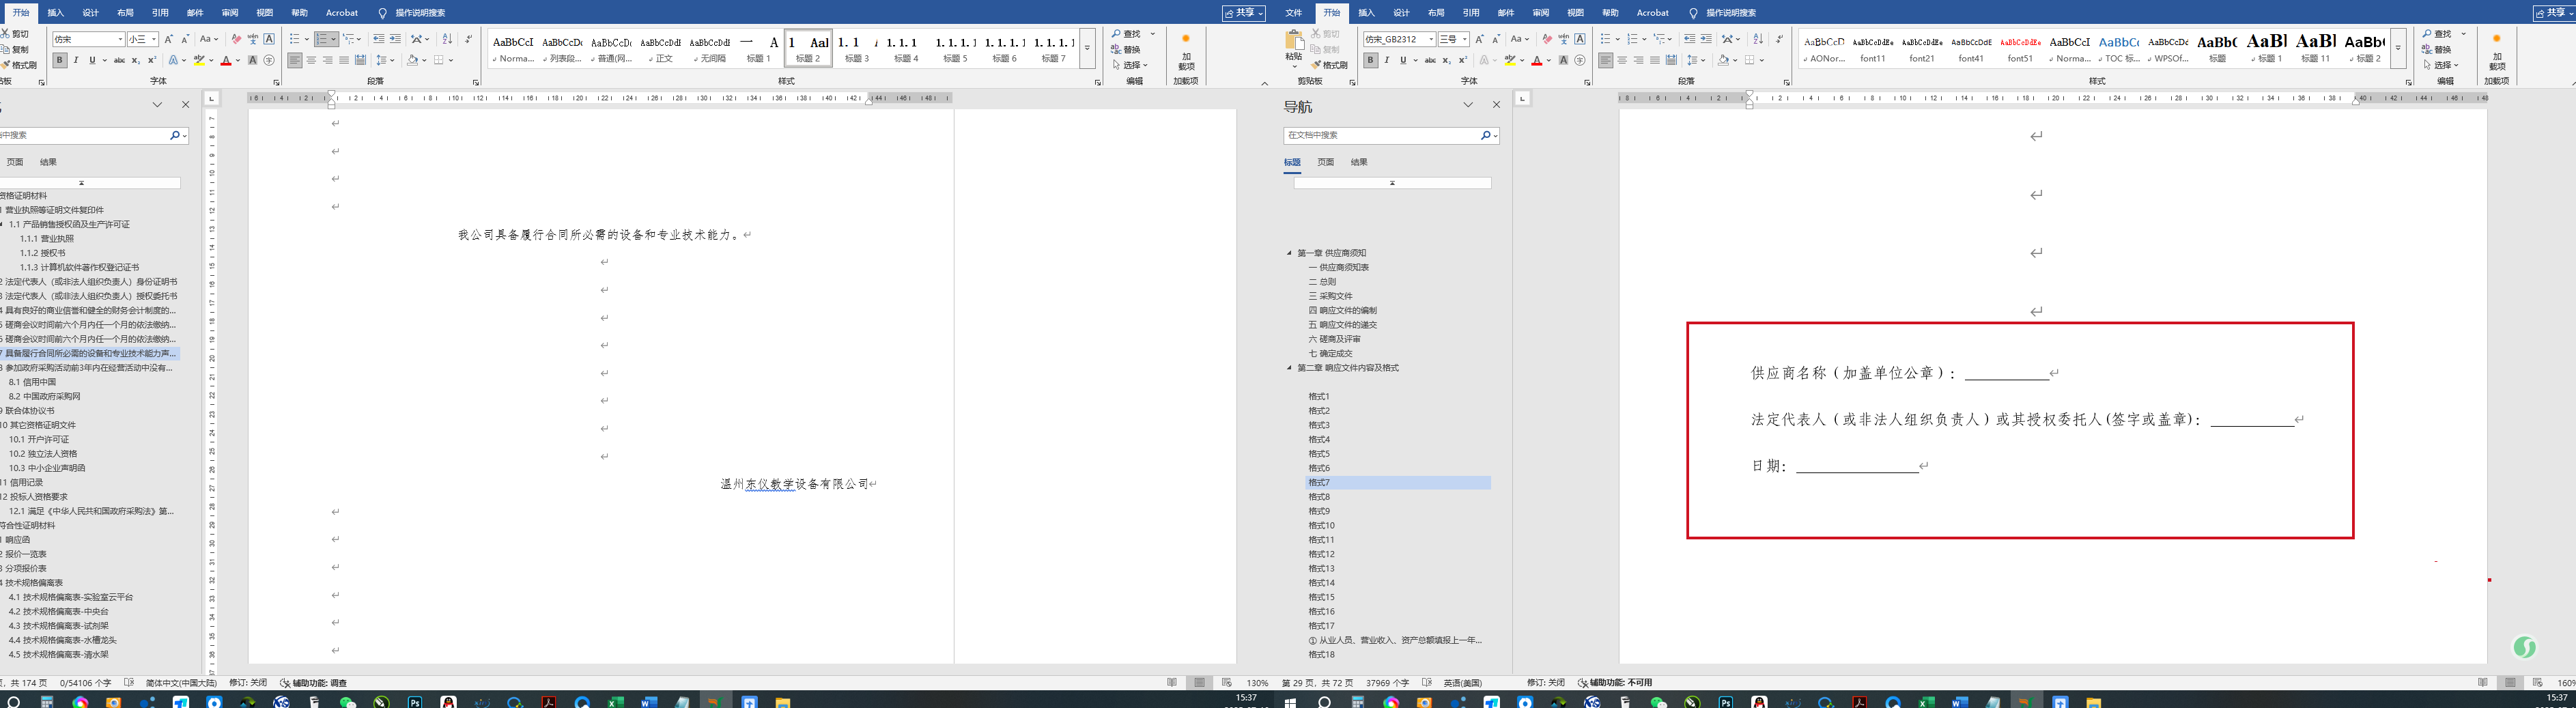Click the character border icon in left window
The width and height of the screenshot is (2576, 708).
[269, 39]
